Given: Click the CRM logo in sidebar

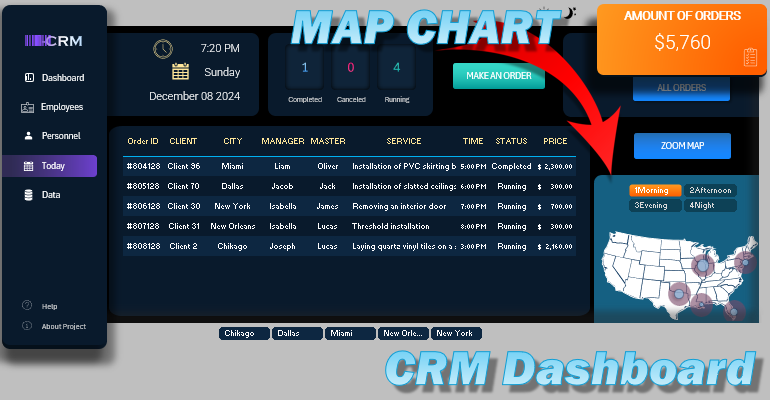Looking at the screenshot, I should point(54,41).
